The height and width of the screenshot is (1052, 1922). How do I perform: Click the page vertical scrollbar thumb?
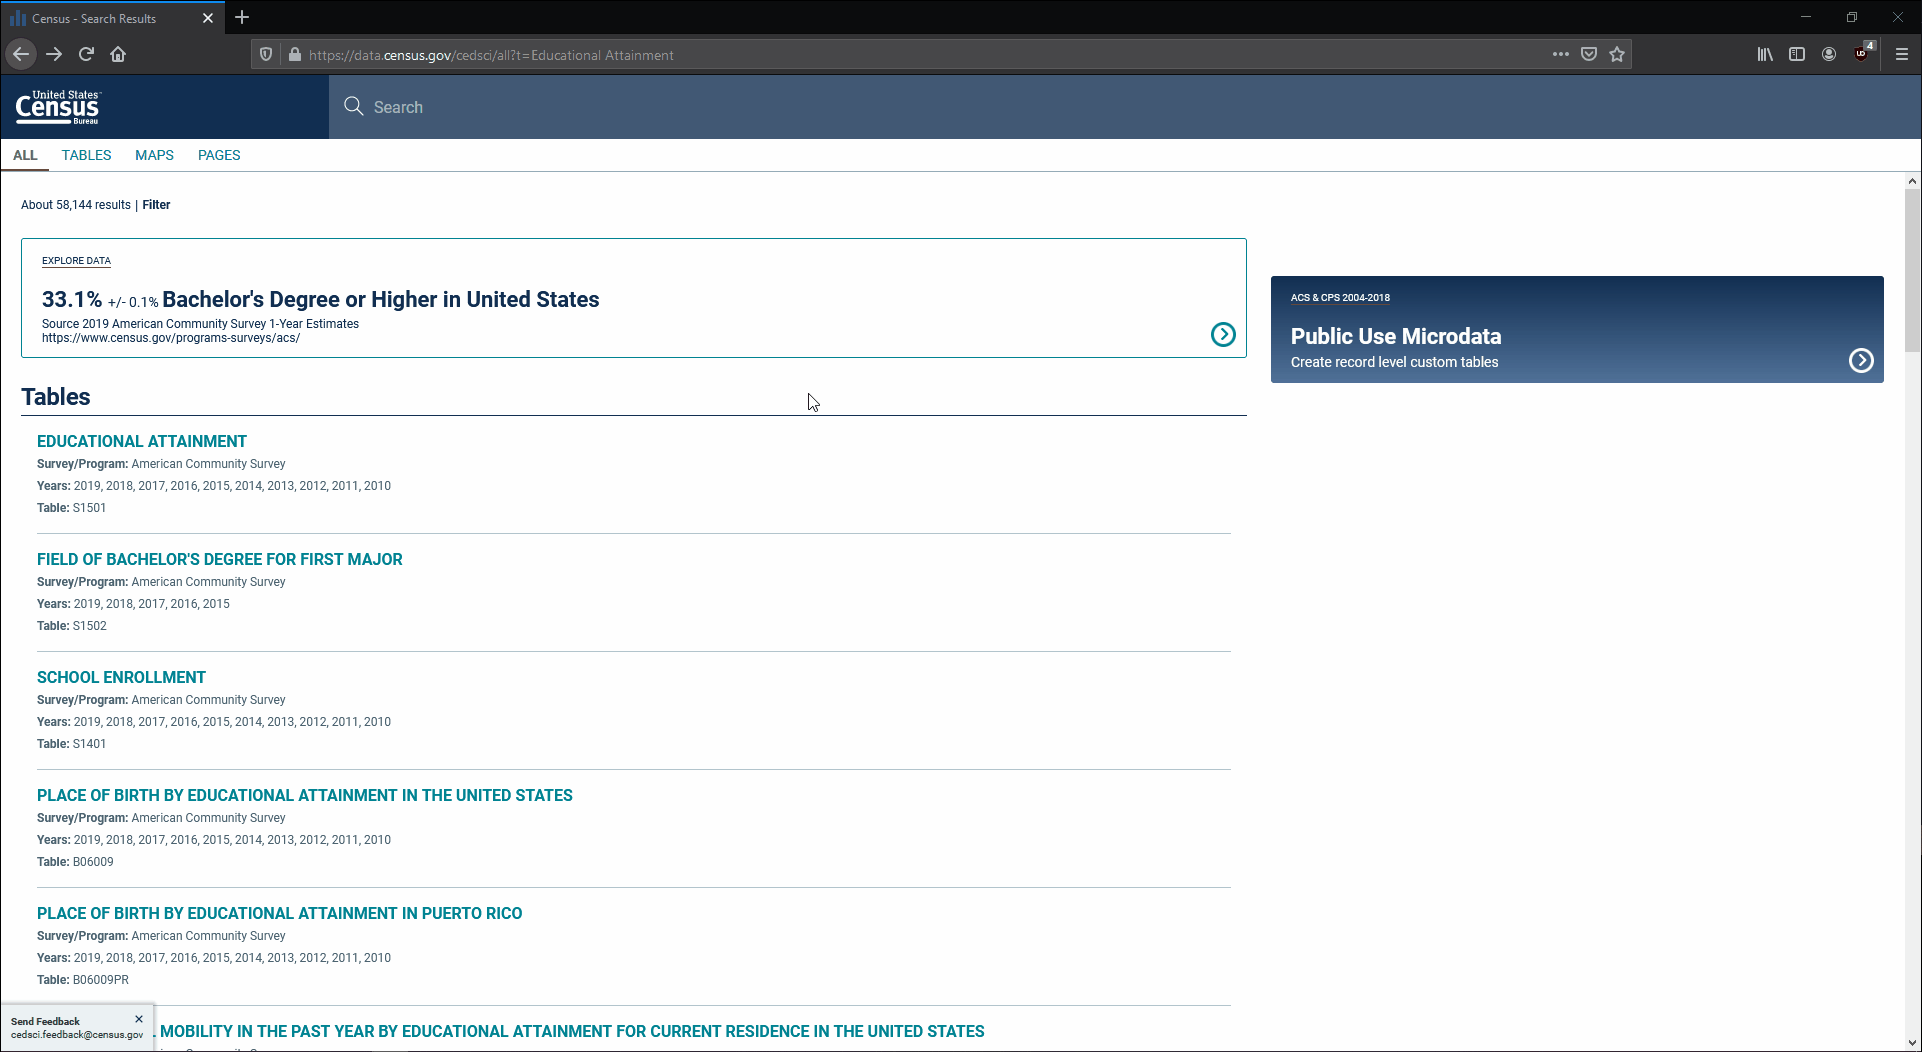pyautogui.click(x=1912, y=270)
